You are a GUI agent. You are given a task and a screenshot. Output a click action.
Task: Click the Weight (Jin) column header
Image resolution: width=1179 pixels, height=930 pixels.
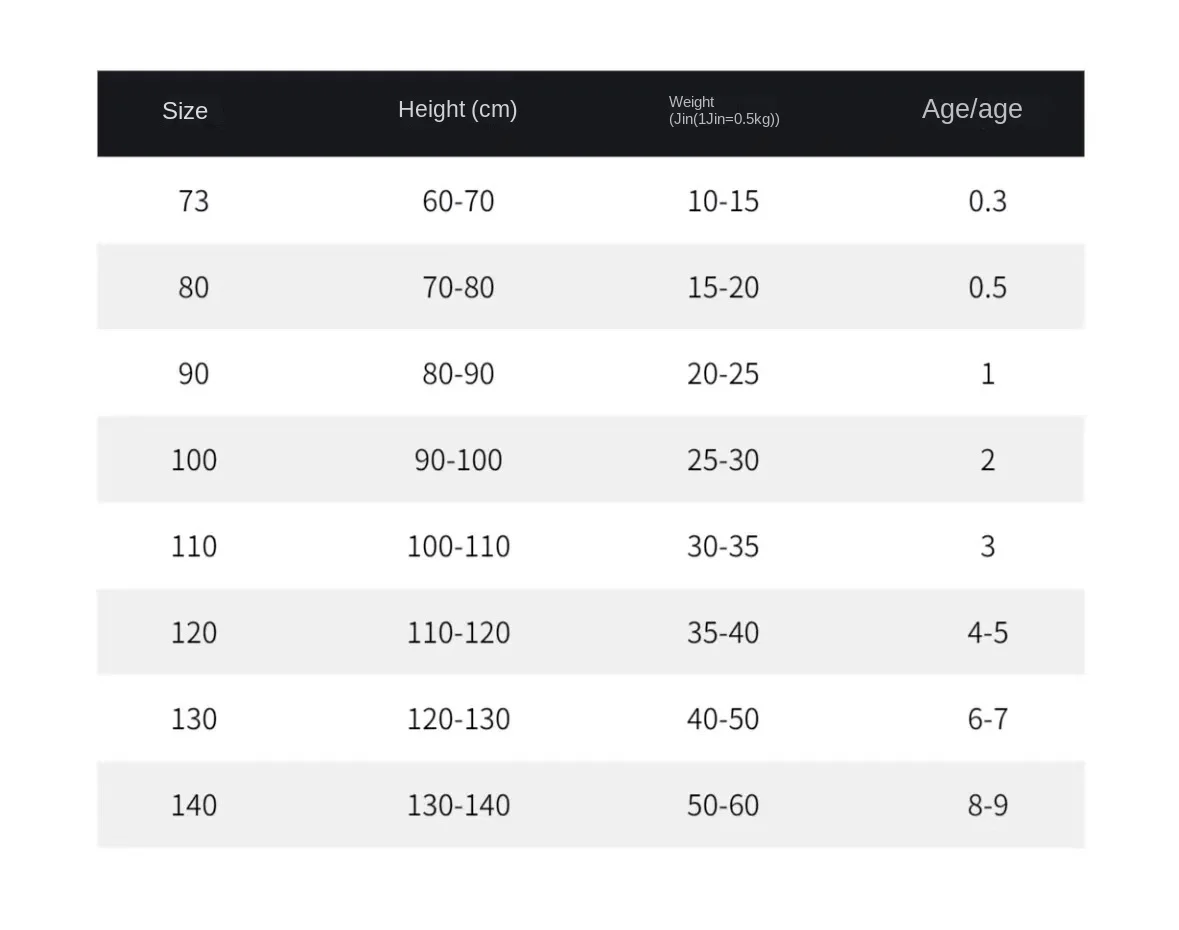pos(723,111)
